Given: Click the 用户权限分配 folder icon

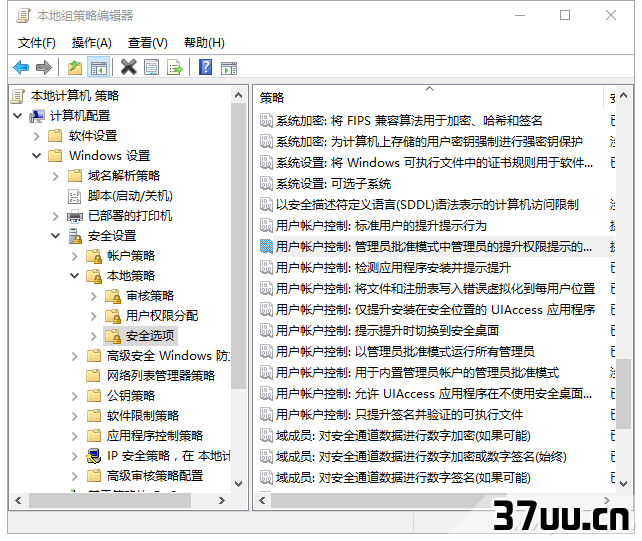Looking at the screenshot, I should tap(113, 316).
